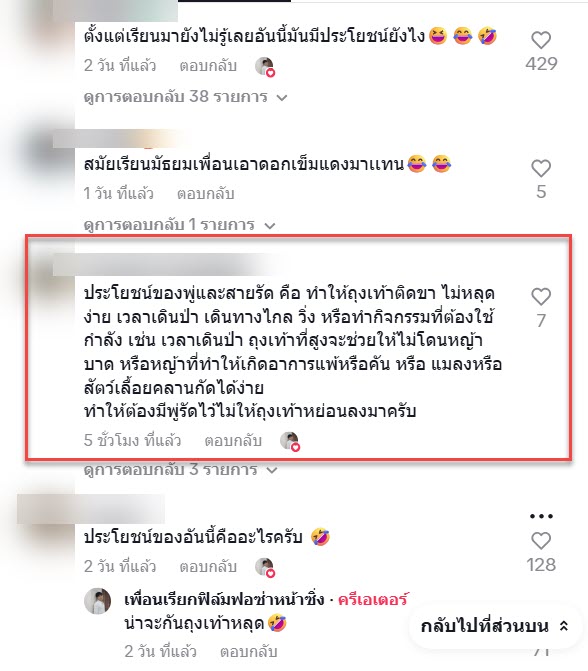Like the highlighted comment with 7 likes
Image resolution: width=588 pixels, height=671 pixels.
pos(541,297)
